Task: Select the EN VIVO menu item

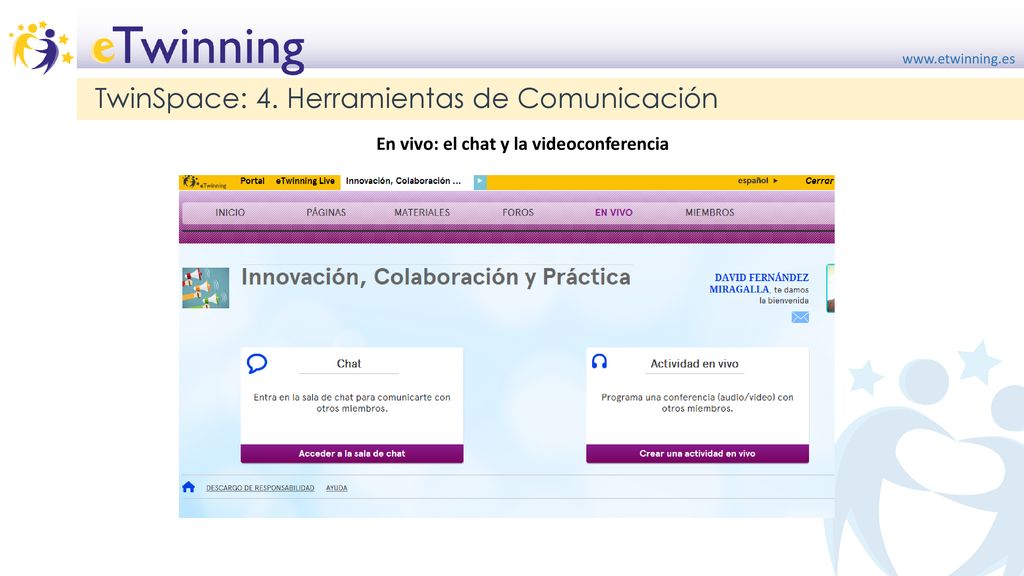Action: (x=614, y=213)
